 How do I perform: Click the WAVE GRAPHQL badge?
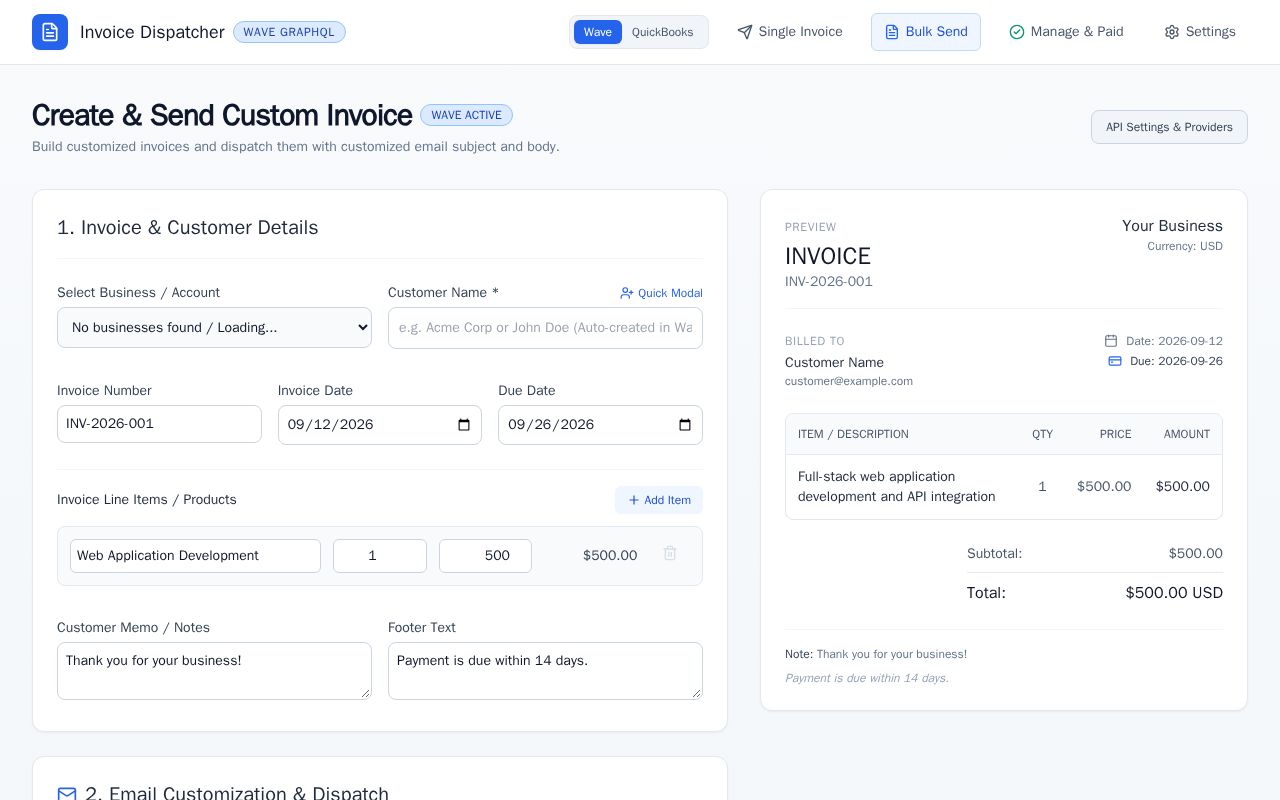pyautogui.click(x=289, y=32)
